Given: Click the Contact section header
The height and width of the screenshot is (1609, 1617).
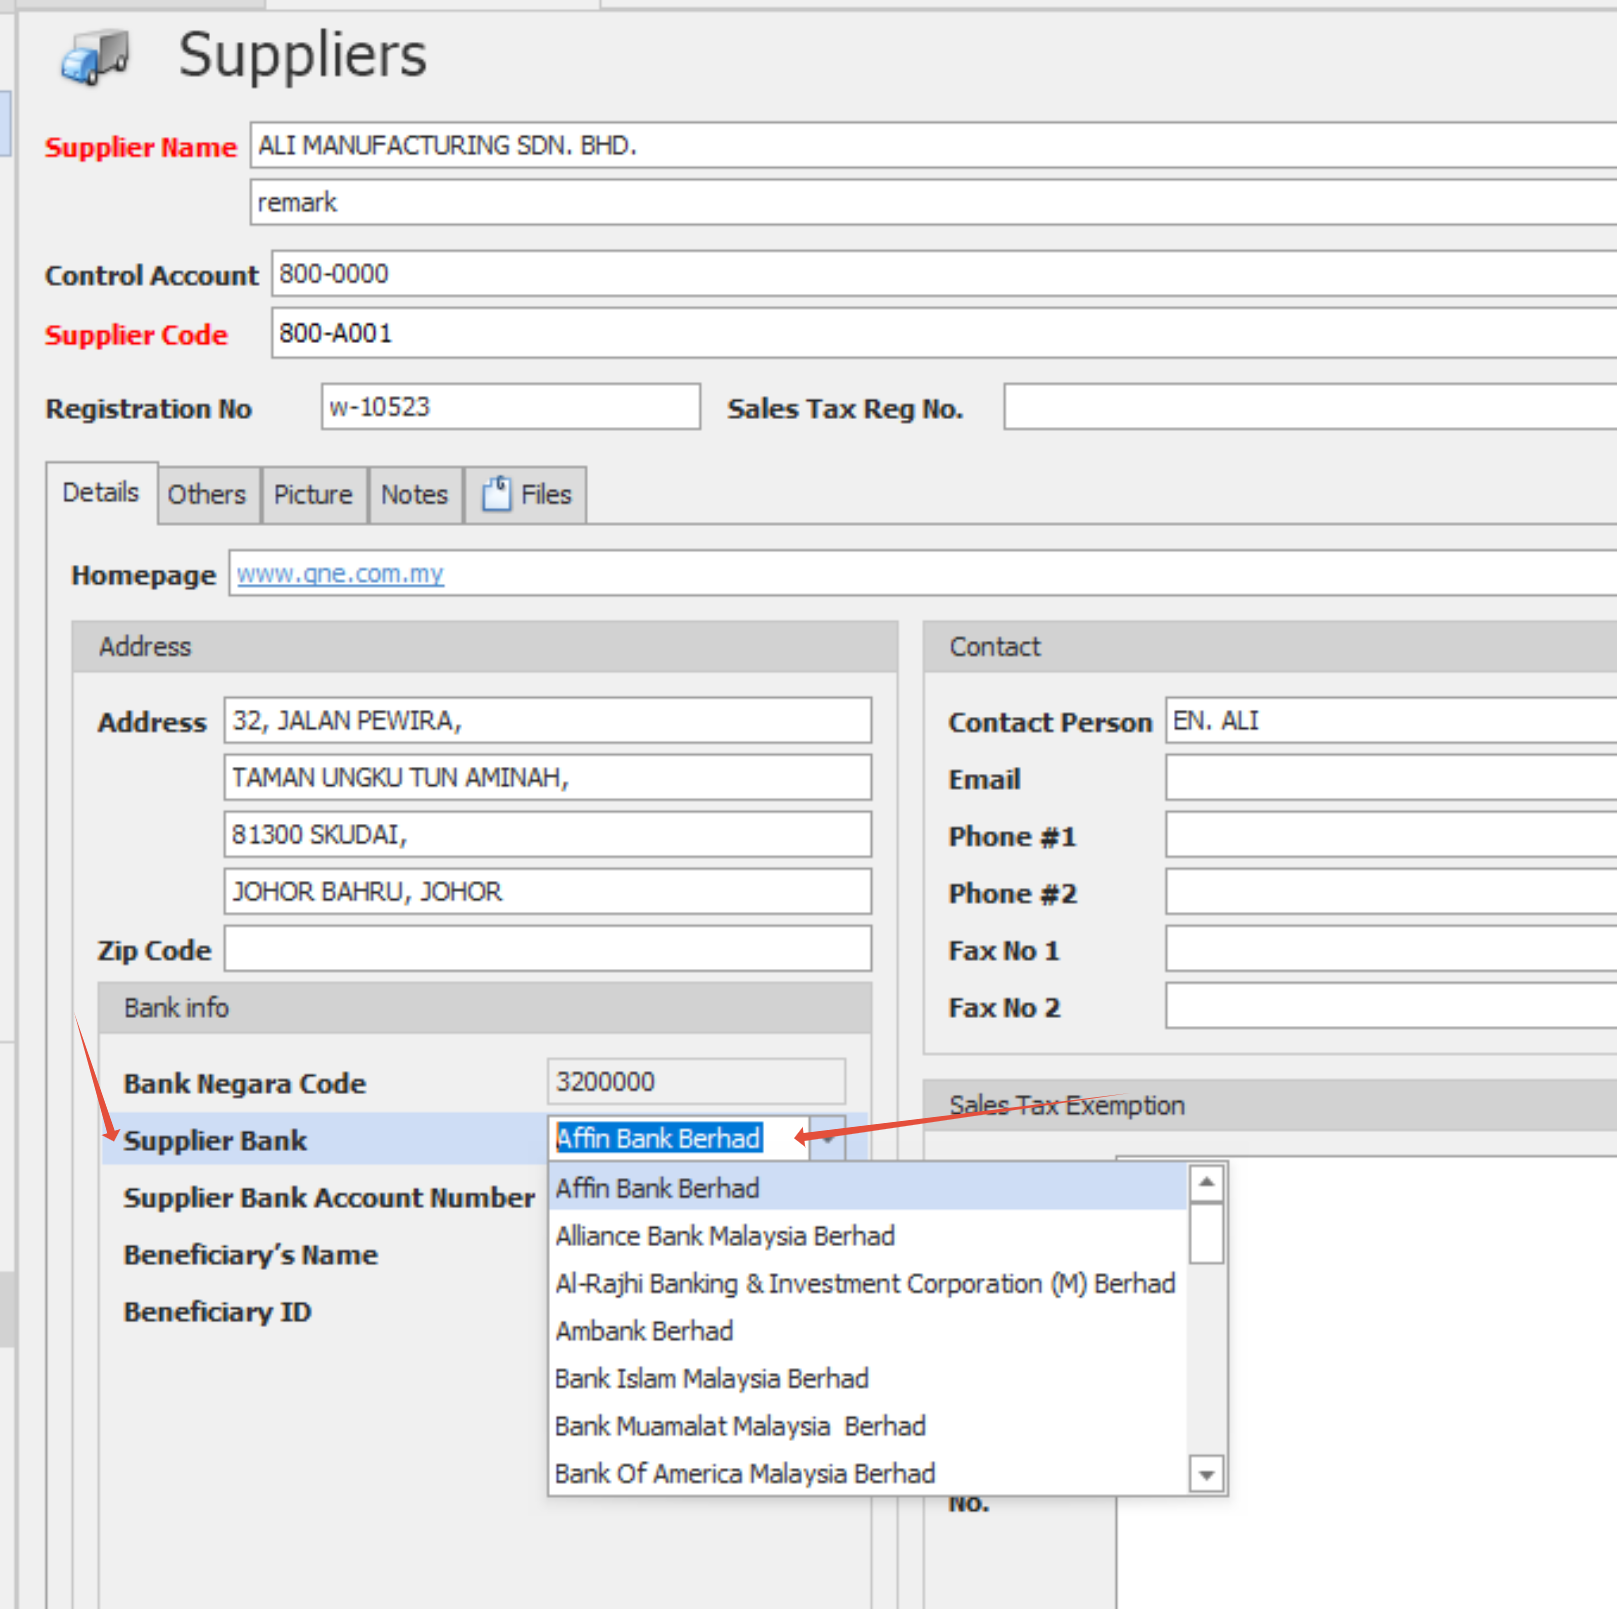Looking at the screenshot, I should (x=1270, y=647).
